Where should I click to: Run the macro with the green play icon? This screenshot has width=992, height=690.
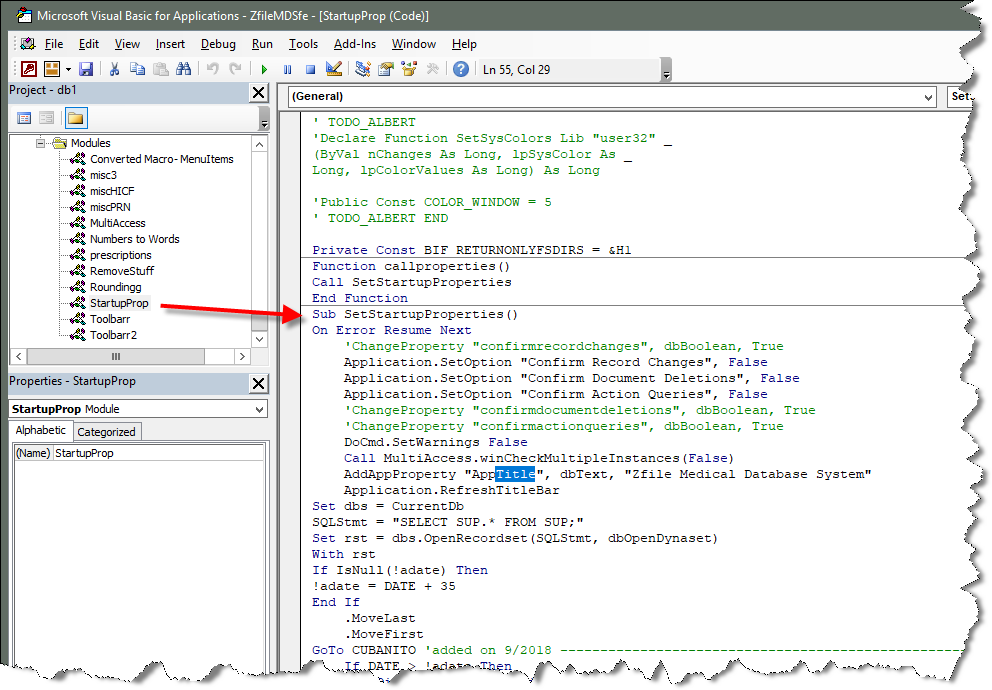(264, 69)
